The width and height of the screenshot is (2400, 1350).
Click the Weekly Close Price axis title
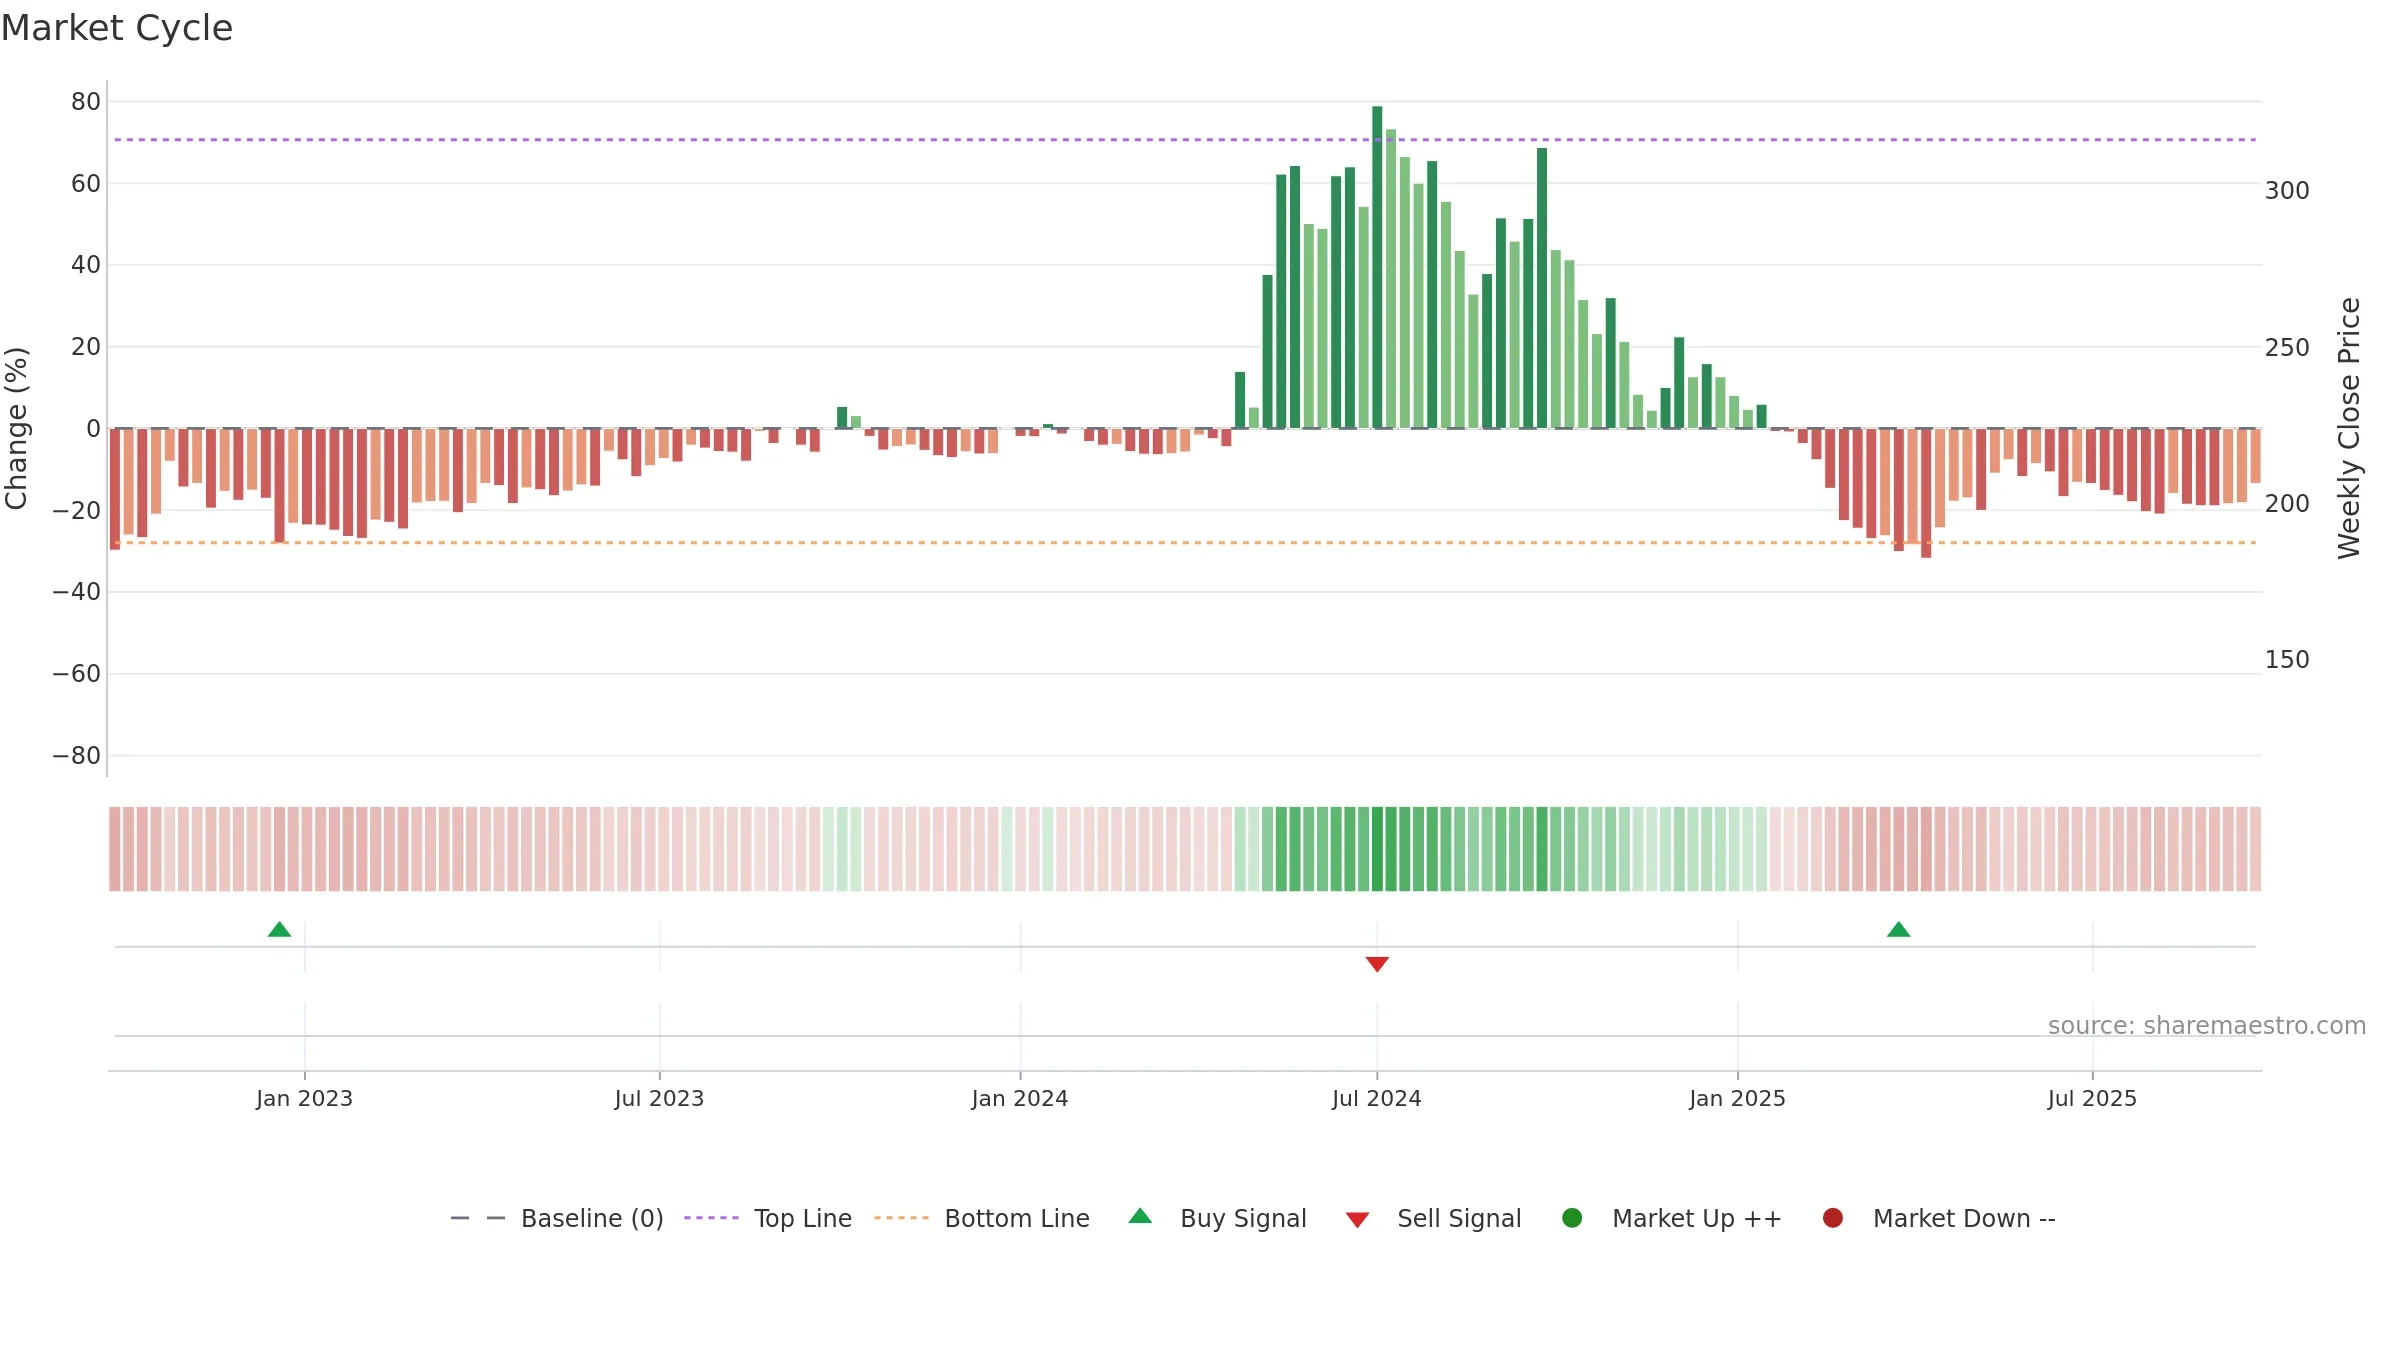(2349, 428)
